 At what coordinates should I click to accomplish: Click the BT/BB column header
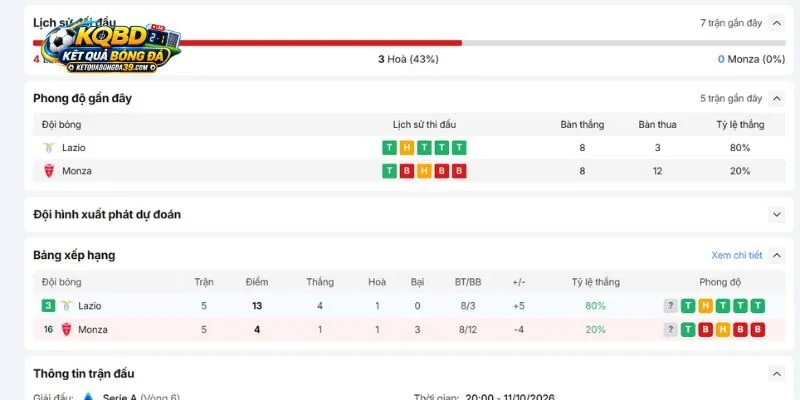[x=468, y=282]
